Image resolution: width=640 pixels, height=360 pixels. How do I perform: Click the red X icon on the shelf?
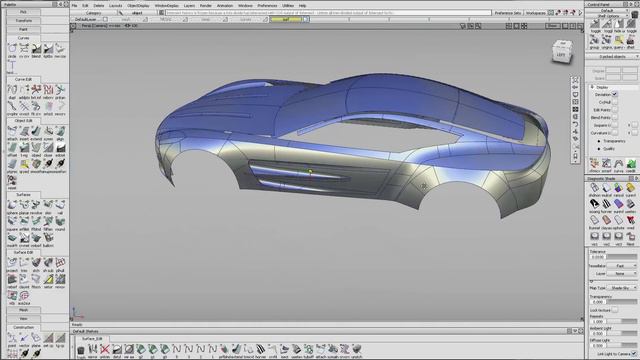click(105, 349)
